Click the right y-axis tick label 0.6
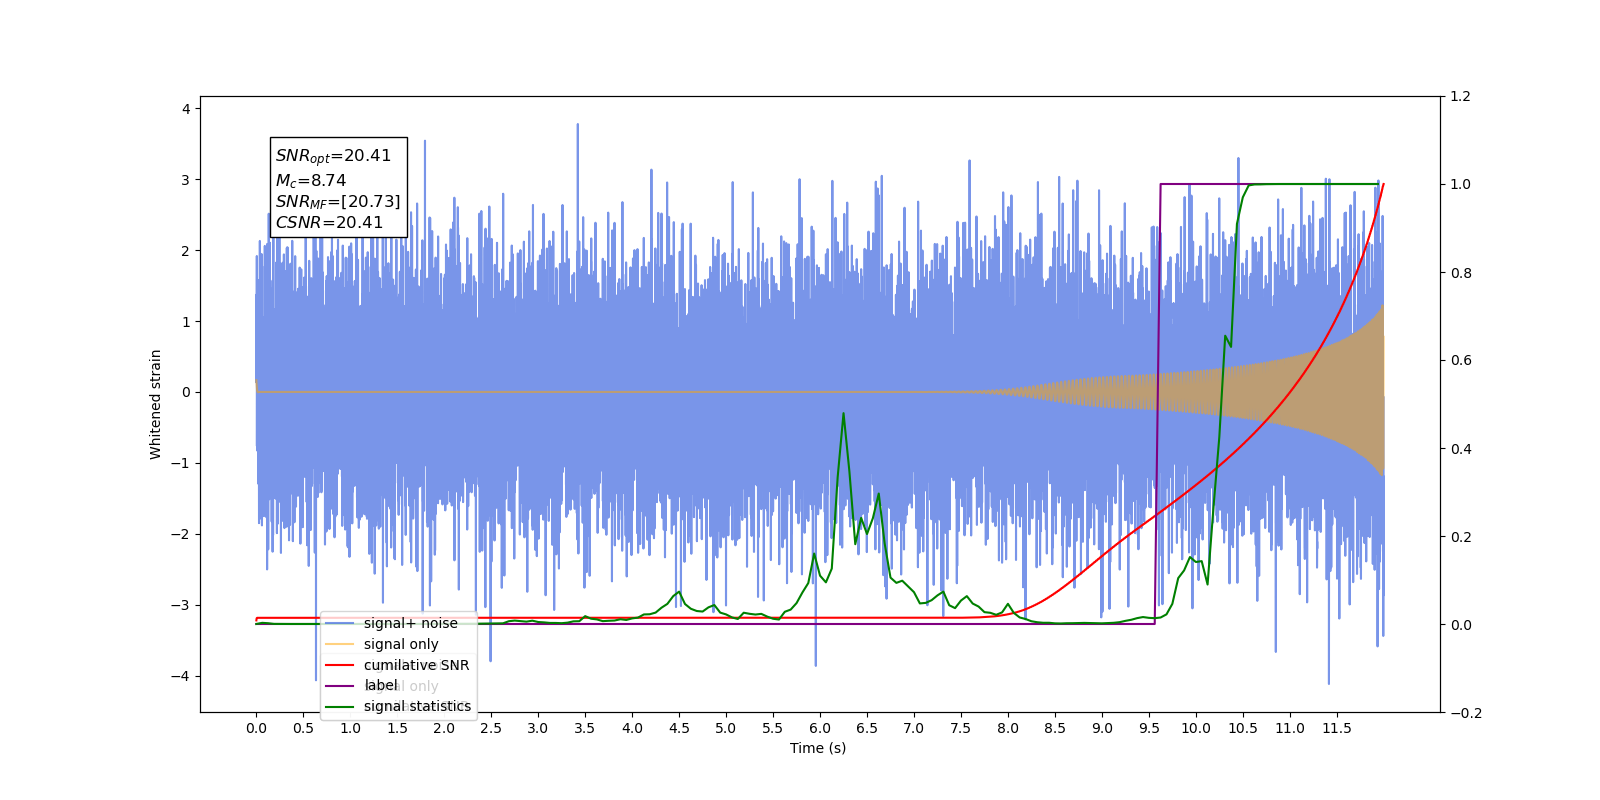The image size is (1600, 800). tap(1461, 360)
